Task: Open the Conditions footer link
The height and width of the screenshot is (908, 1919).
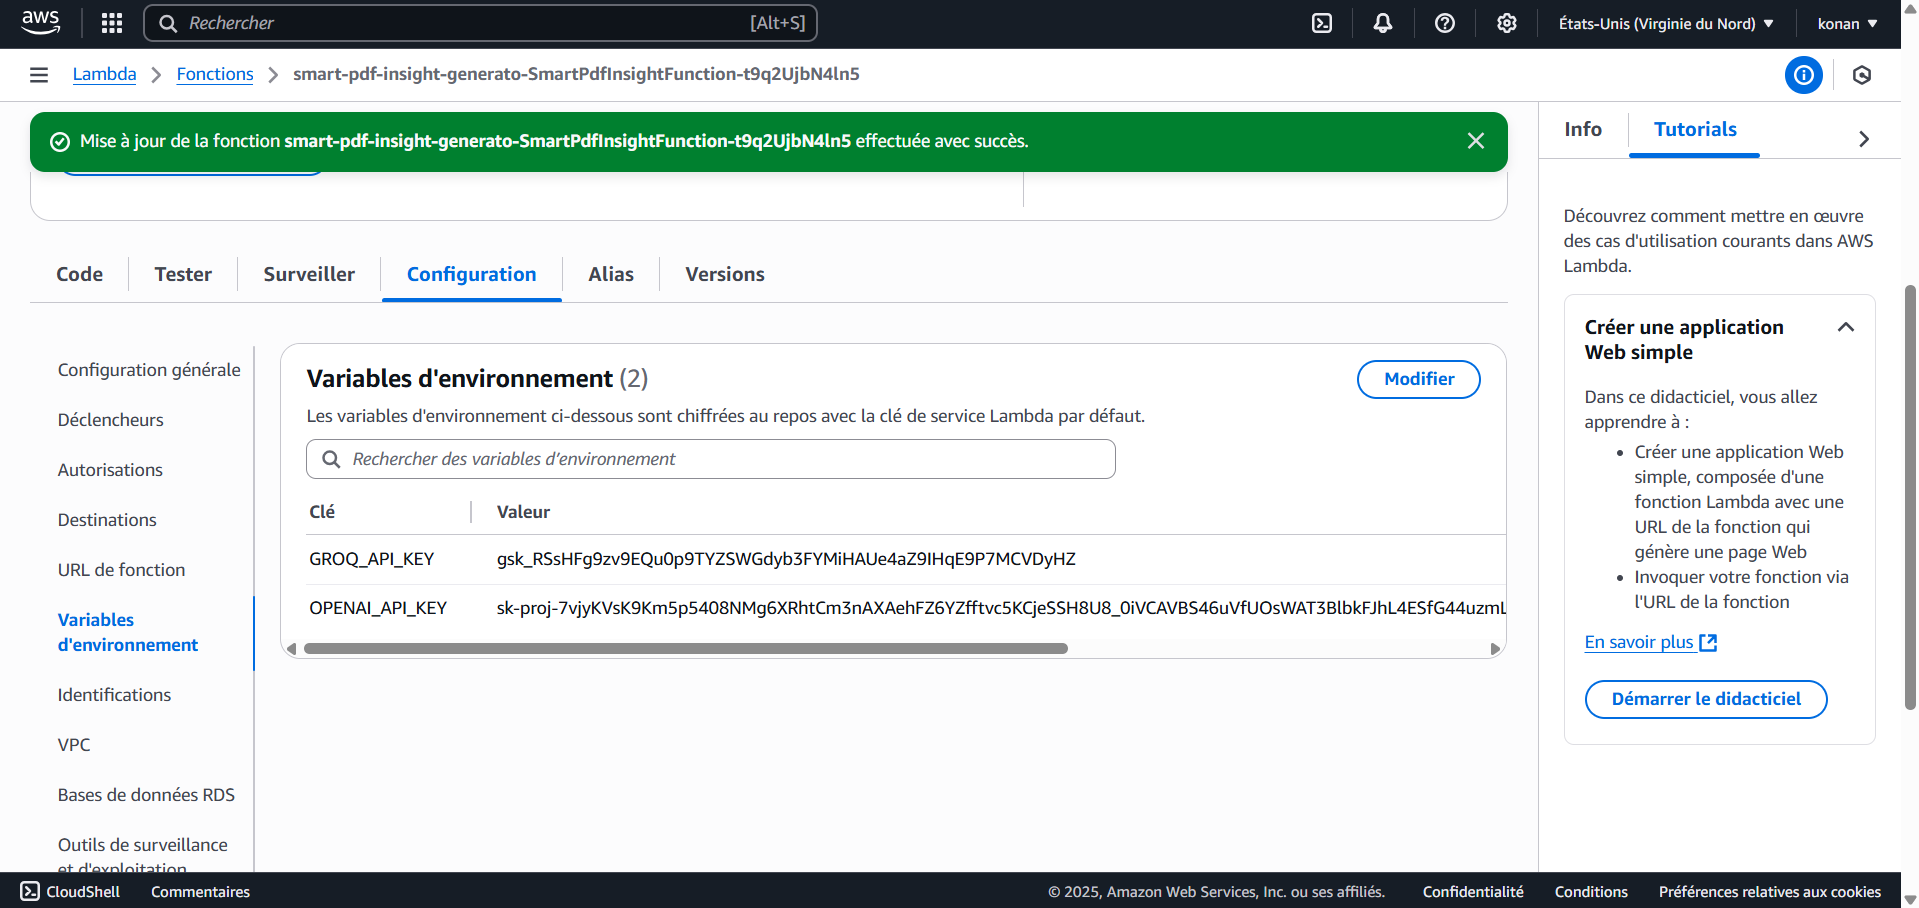Action: point(1591,891)
